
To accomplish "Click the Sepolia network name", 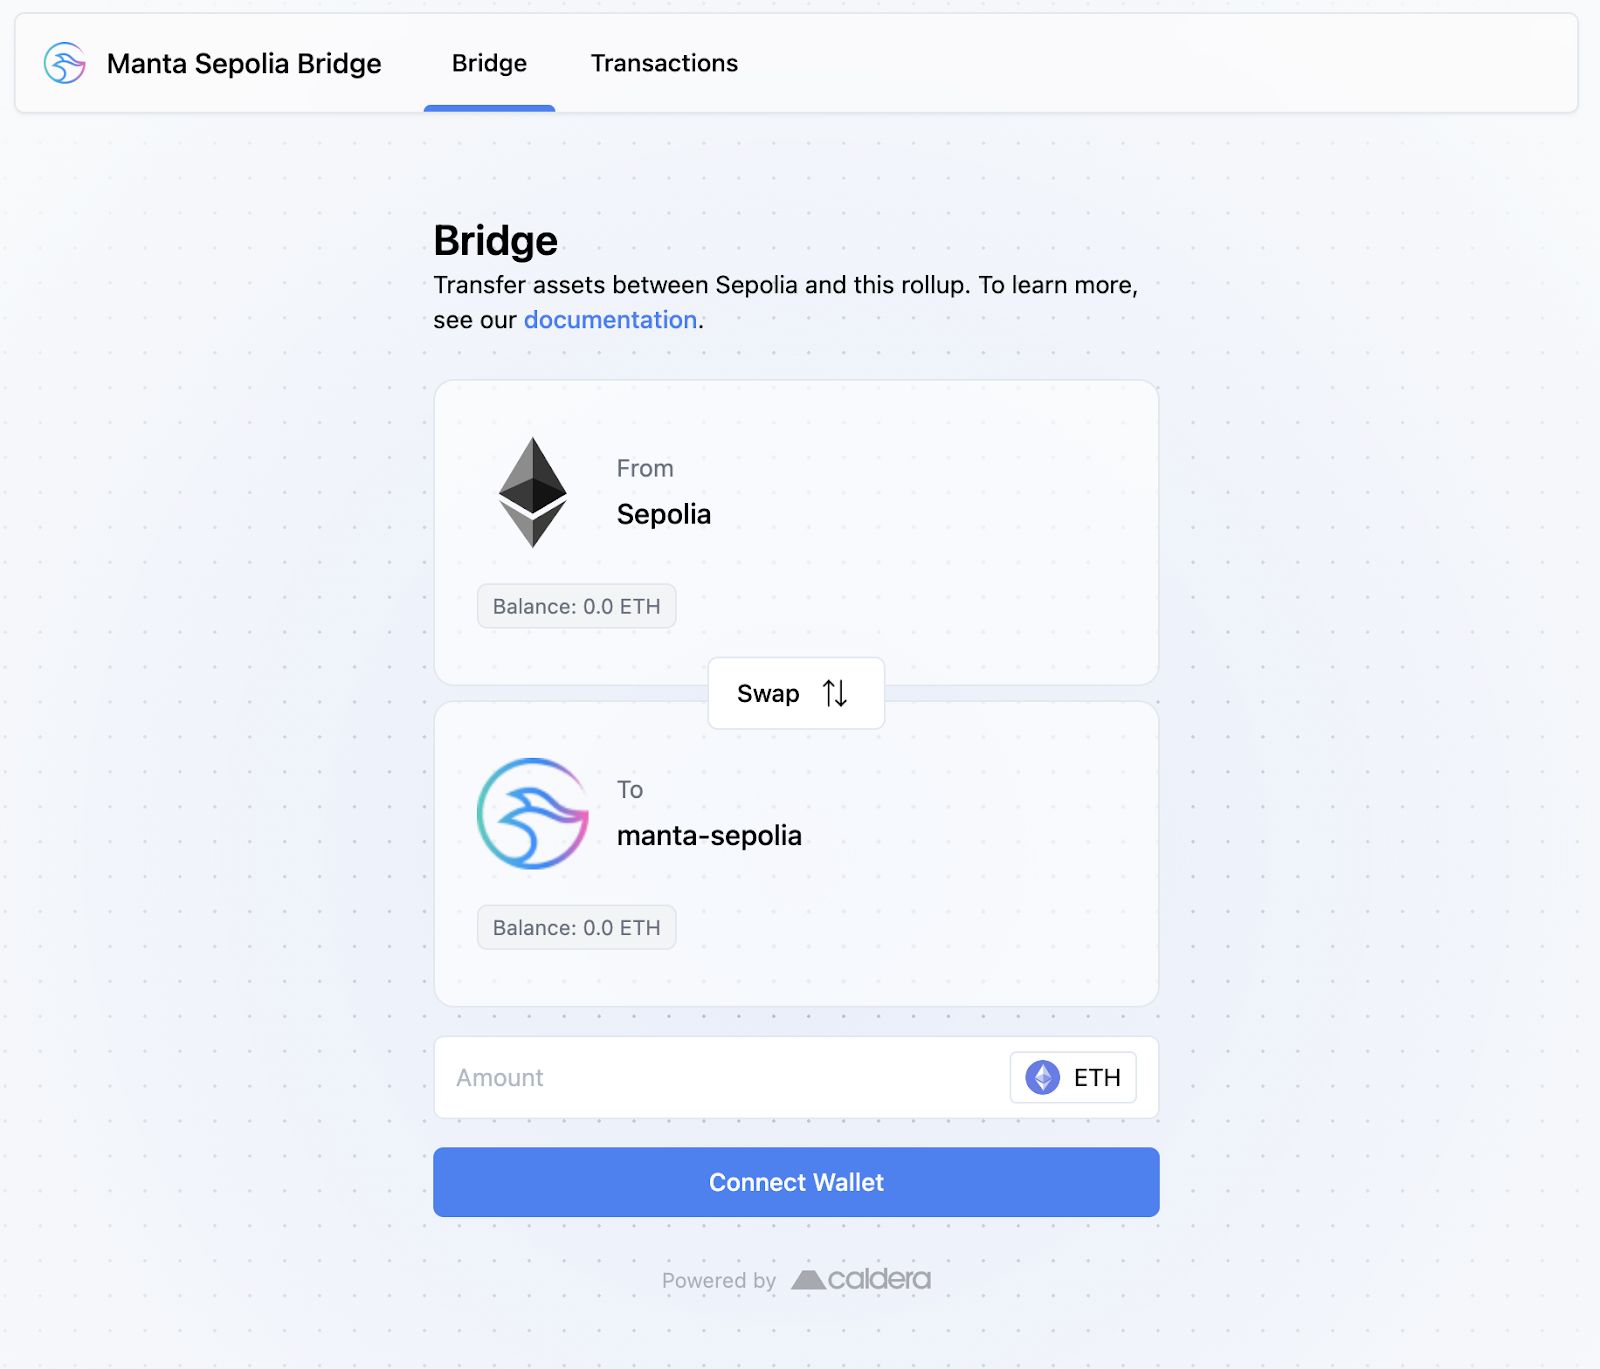I will tap(664, 514).
